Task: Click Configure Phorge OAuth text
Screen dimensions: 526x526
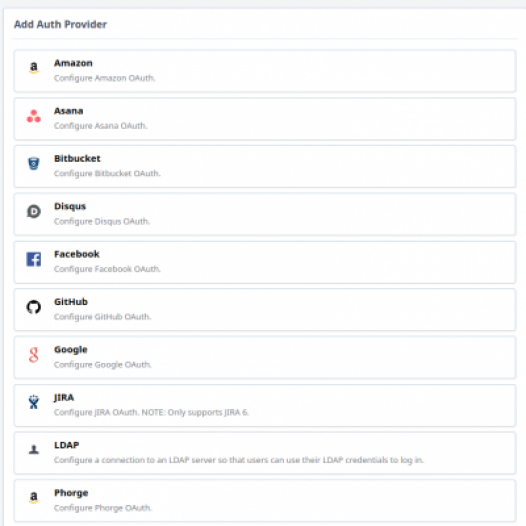Action: [103, 508]
